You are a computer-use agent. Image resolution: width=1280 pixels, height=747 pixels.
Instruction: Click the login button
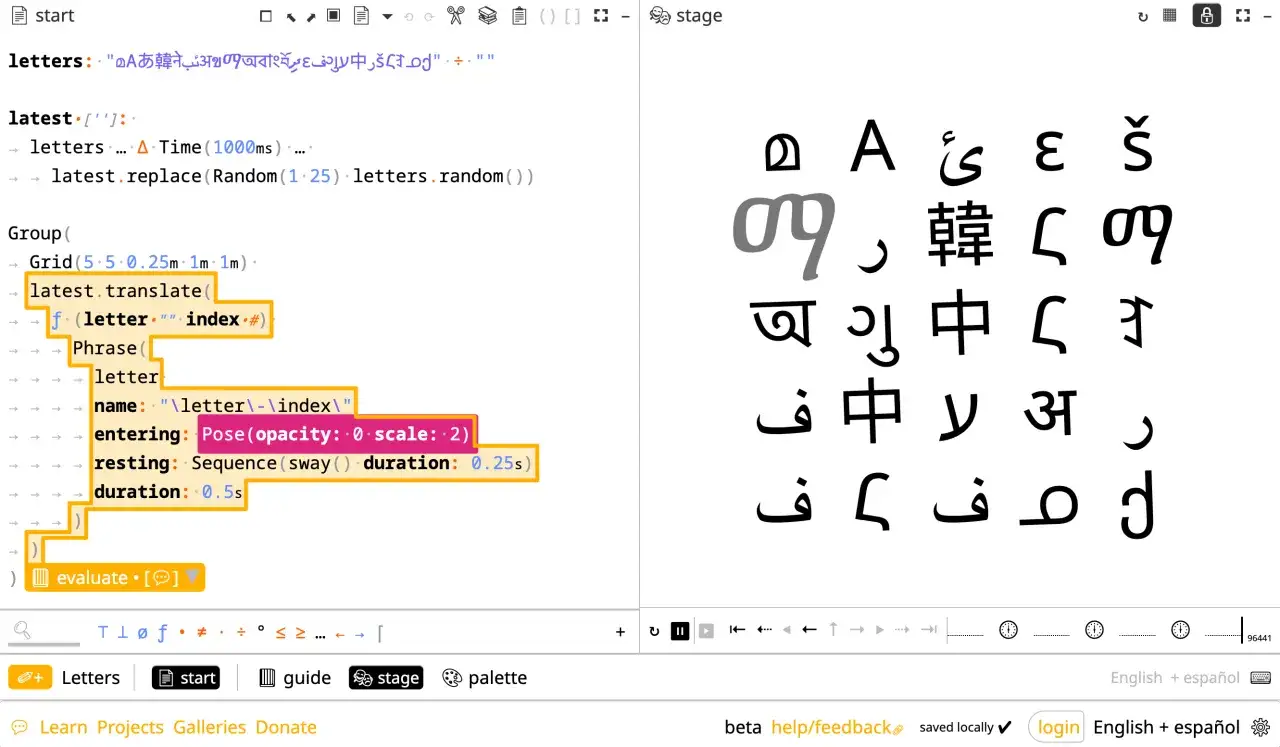tap(1057, 727)
